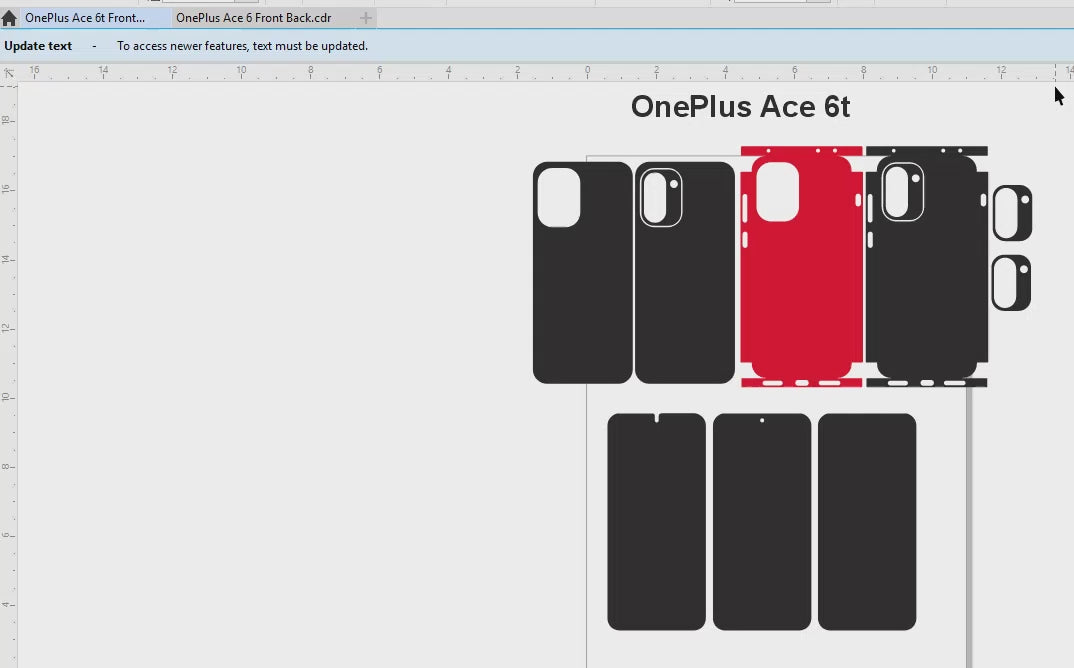Viewport: 1074px width, 668px height.
Task: Select the upper small camera lens skin piece
Action: (1012, 212)
